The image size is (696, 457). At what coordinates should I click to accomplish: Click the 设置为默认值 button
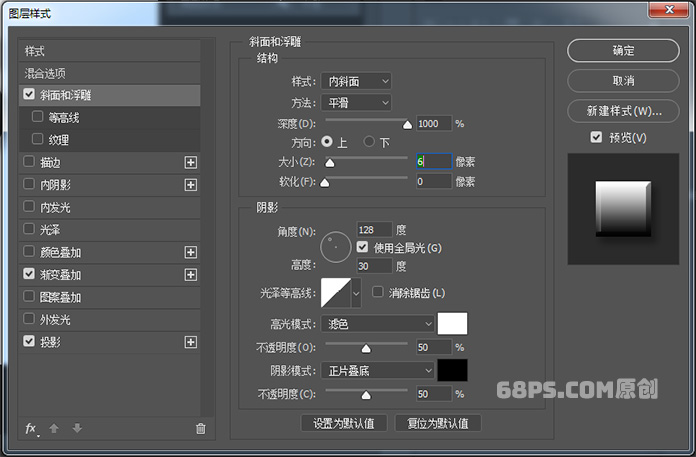point(344,423)
